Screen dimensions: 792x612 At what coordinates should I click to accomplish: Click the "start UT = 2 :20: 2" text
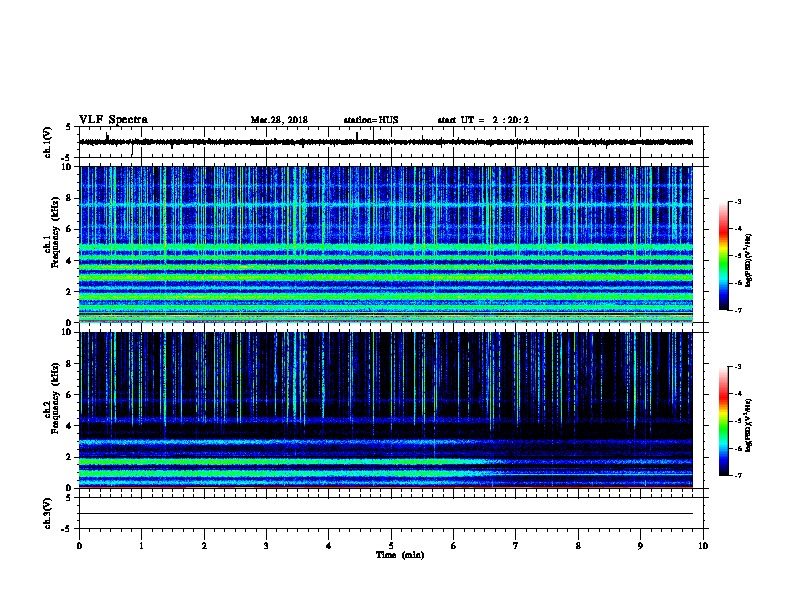pos(483,120)
